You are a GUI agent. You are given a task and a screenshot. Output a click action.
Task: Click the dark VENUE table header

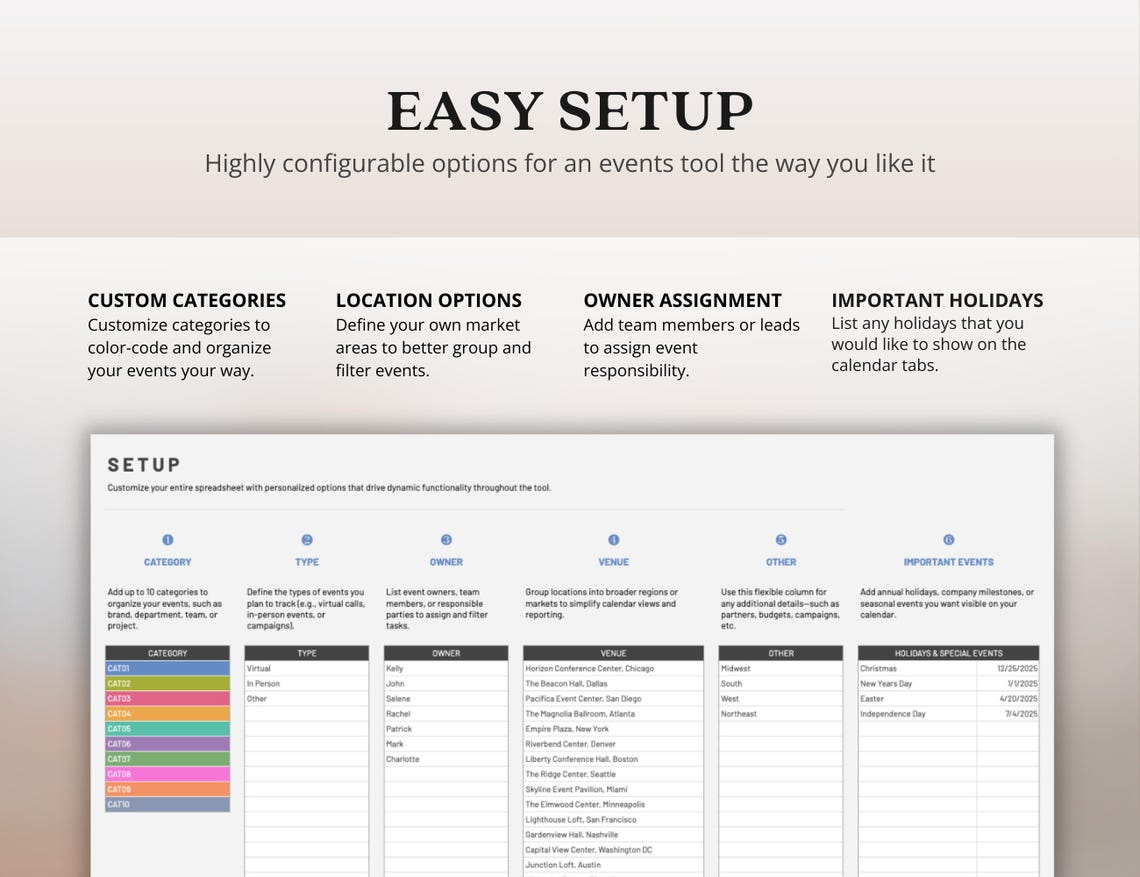614,653
